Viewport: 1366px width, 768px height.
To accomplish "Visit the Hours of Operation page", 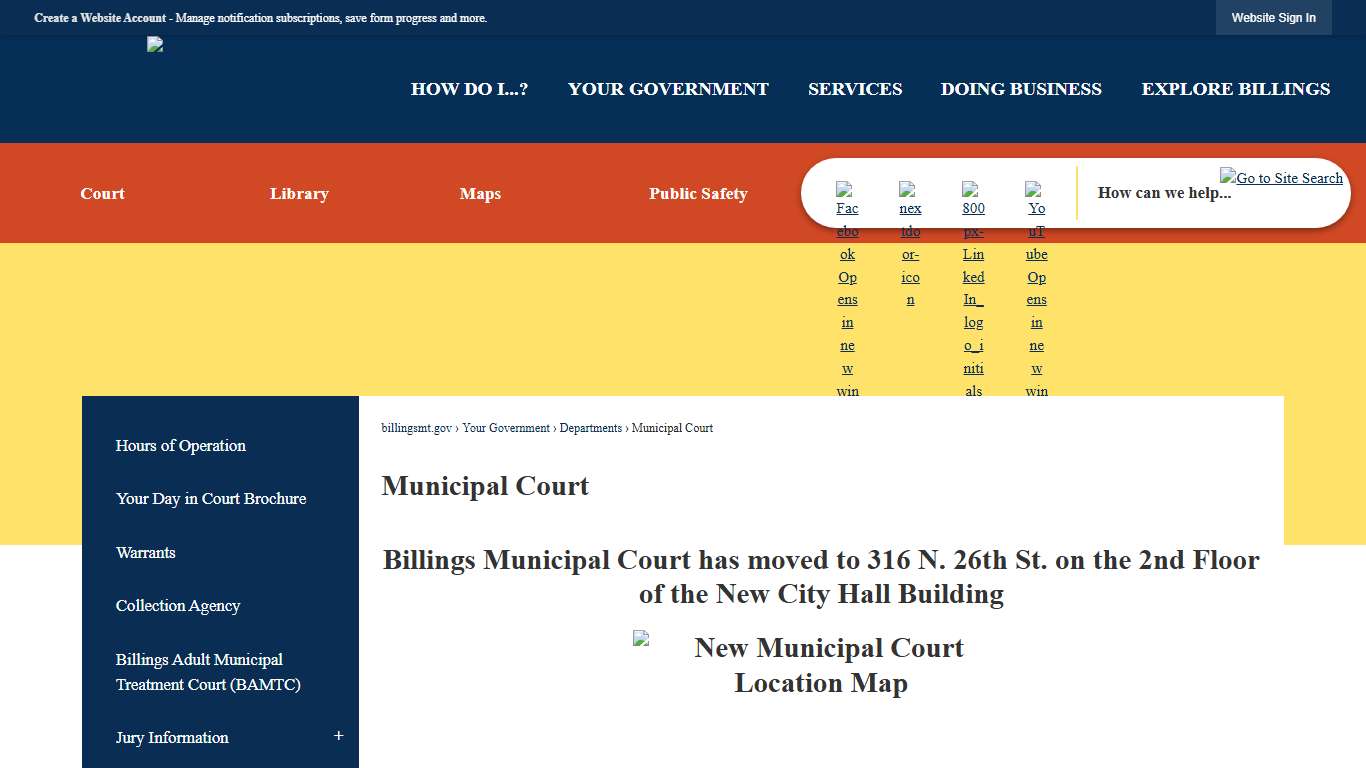I will click(180, 445).
